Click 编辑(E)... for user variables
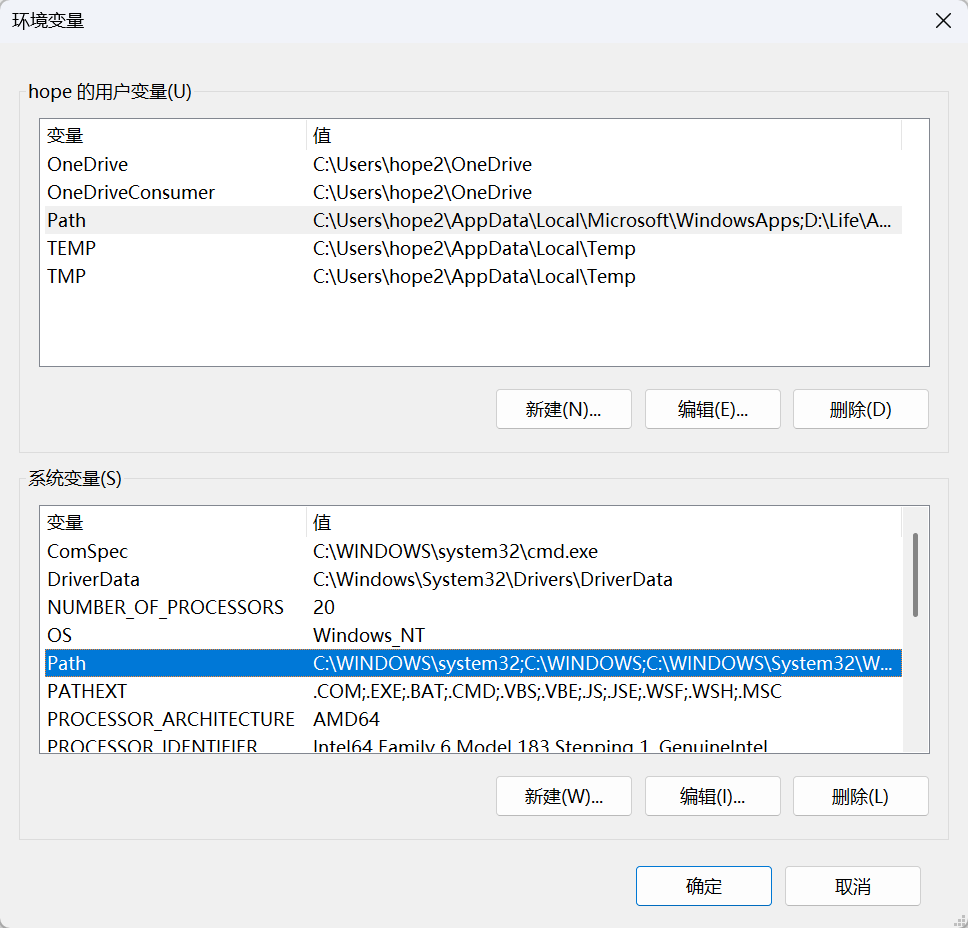The image size is (968, 928). point(712,409)
